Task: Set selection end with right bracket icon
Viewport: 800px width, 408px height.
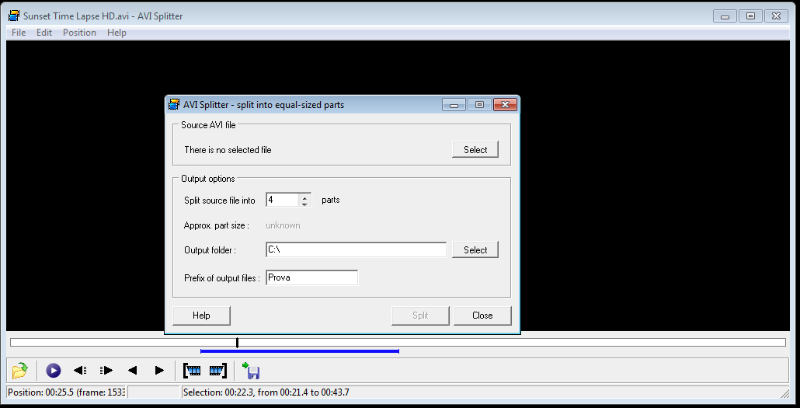Action: 217,370
